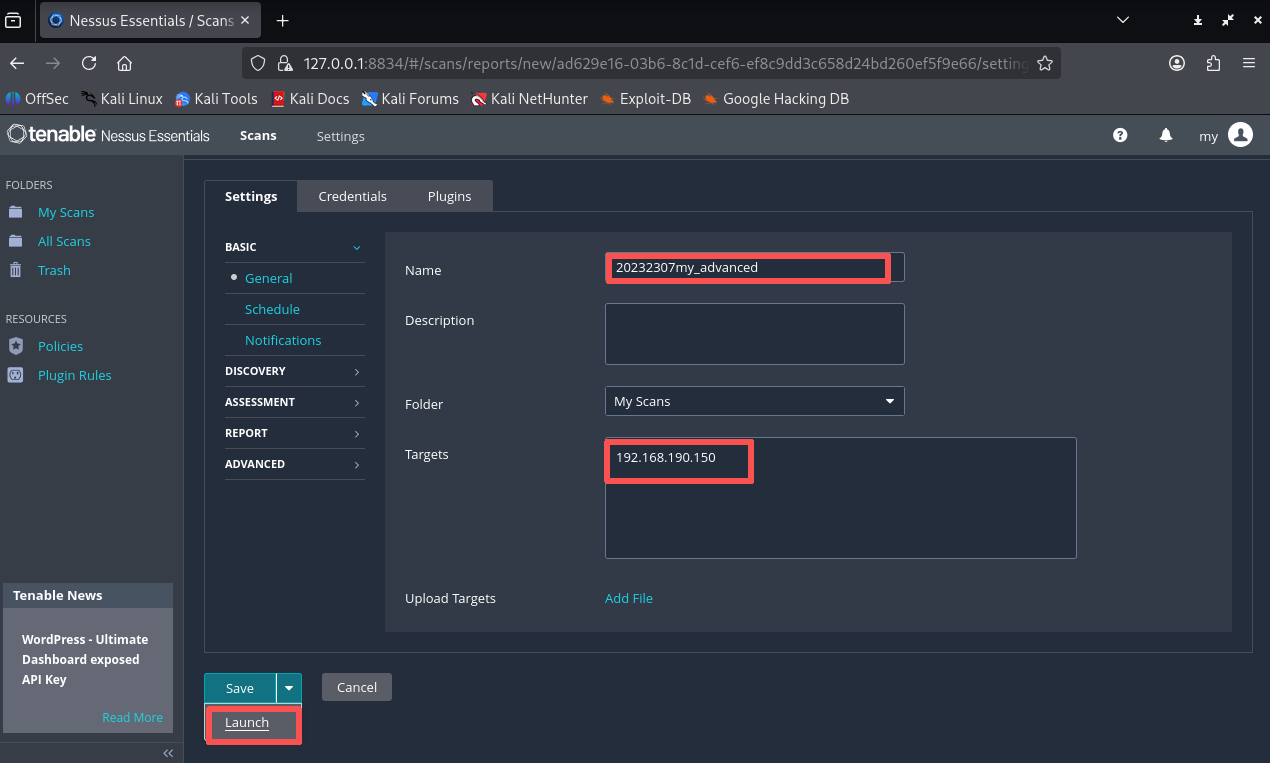Open the My Scans folder link
Viewport: 1270px width, 763px height.
pos(66,212)
